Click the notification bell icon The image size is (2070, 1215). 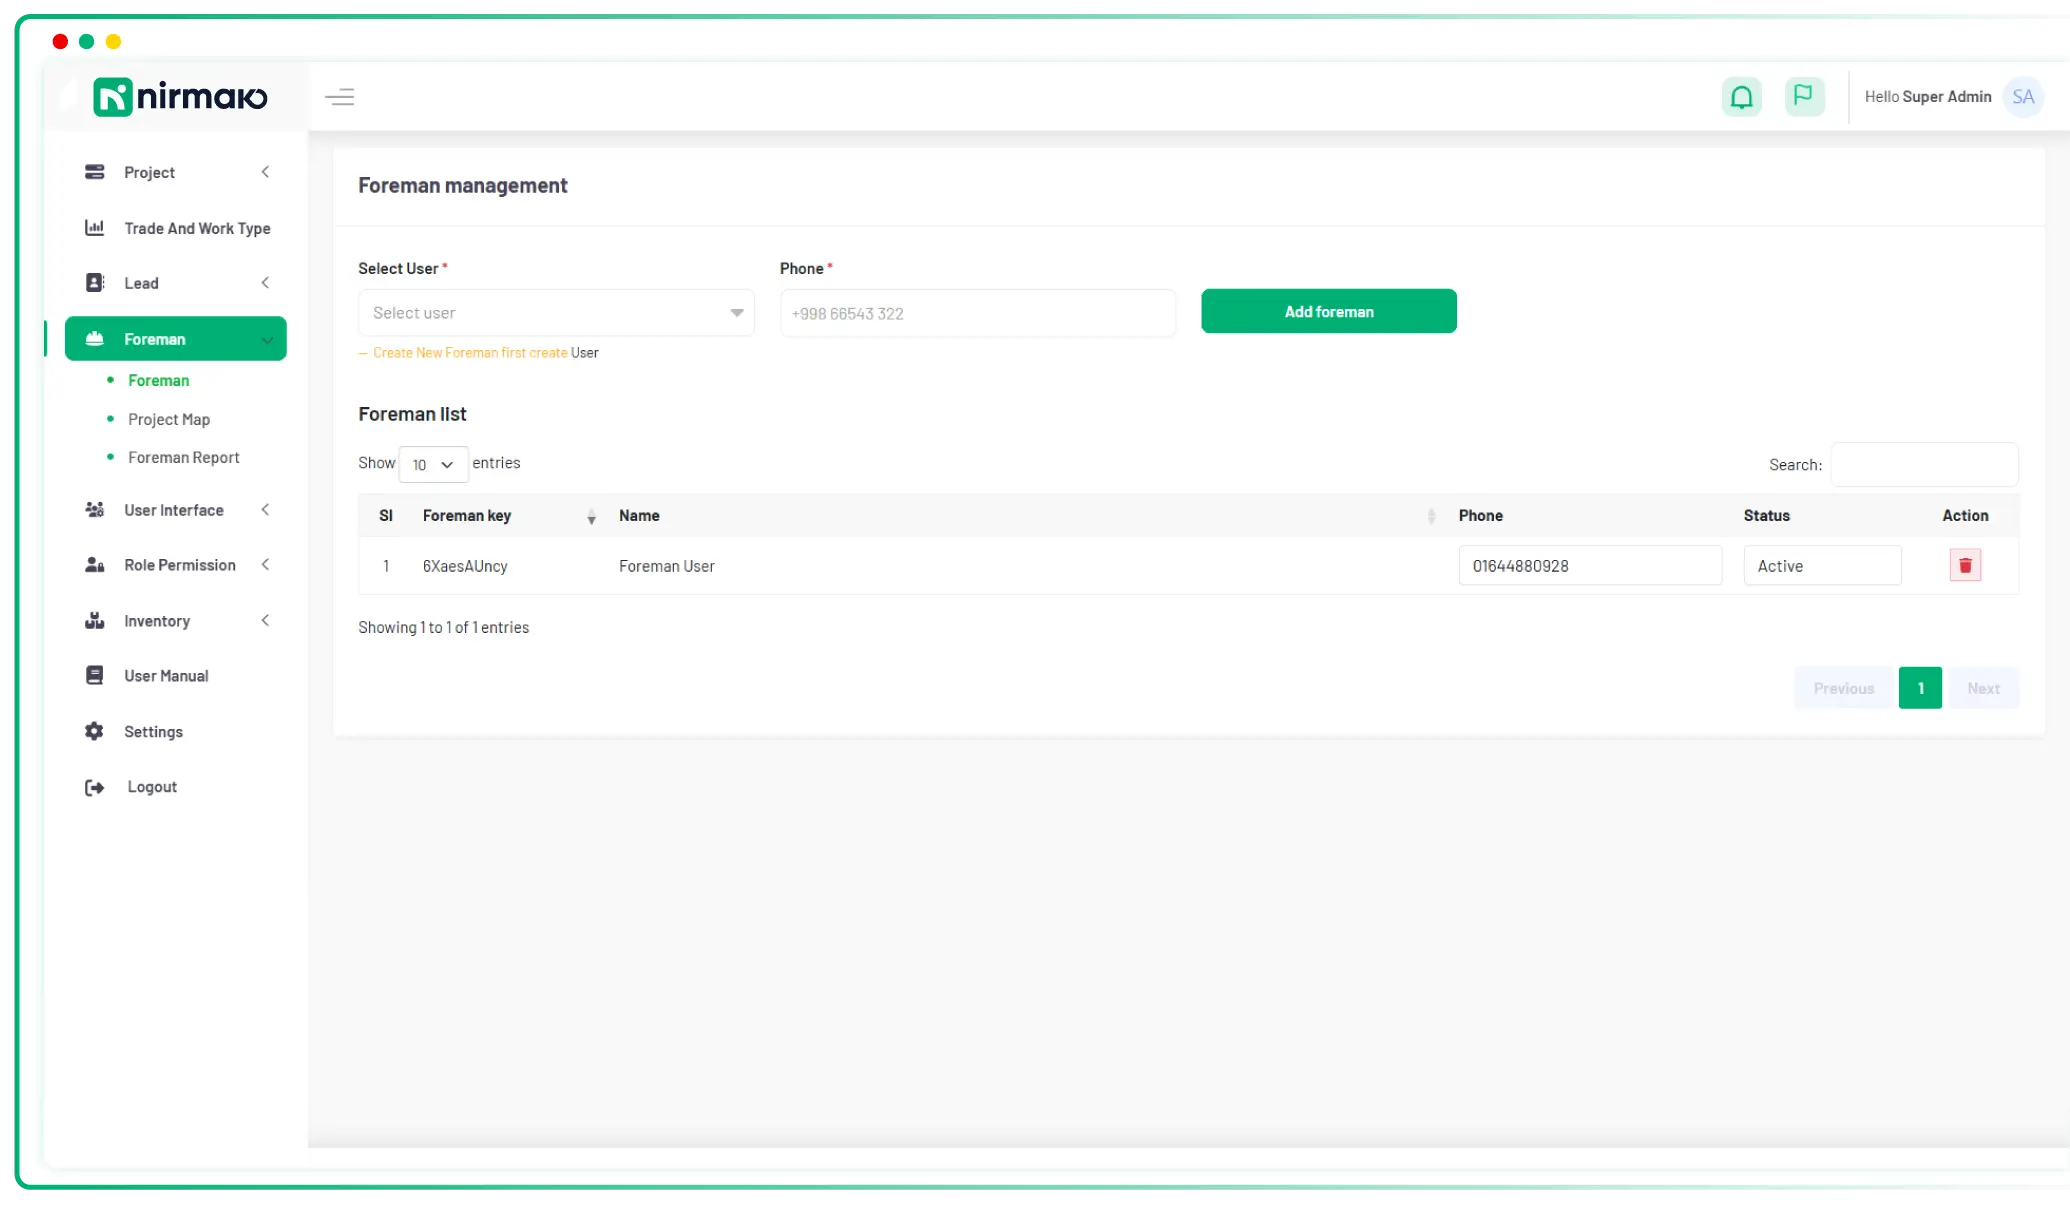1742,97
